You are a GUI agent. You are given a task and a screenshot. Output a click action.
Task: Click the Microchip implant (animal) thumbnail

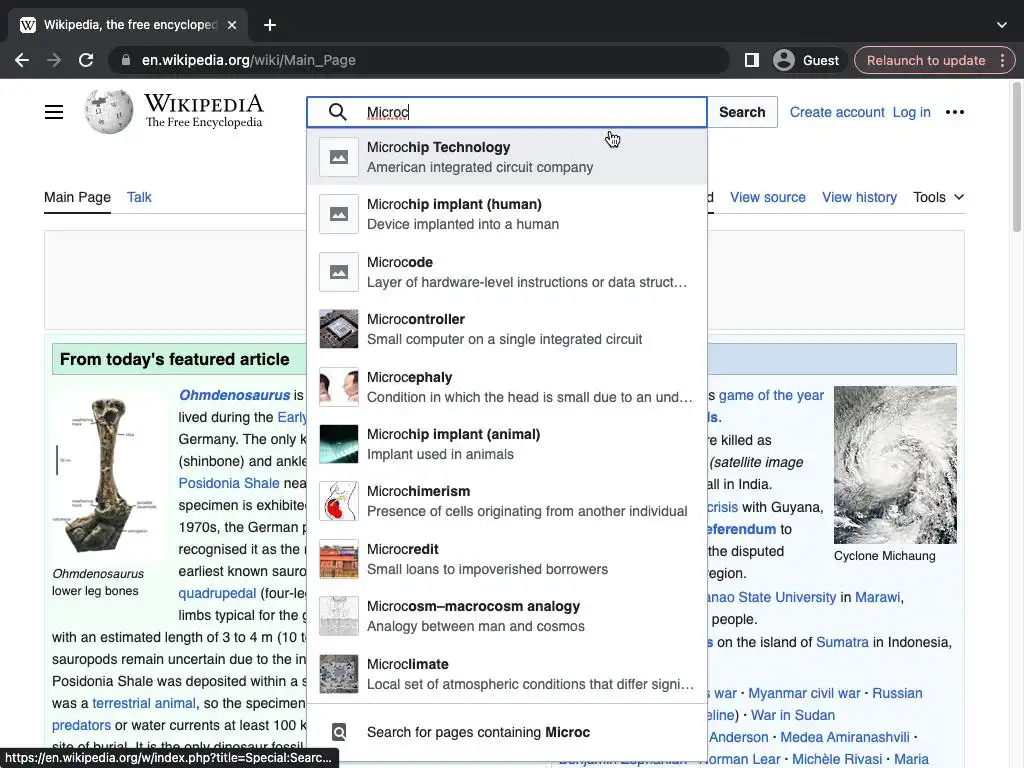pyautogui.click(x=338, y=444)
